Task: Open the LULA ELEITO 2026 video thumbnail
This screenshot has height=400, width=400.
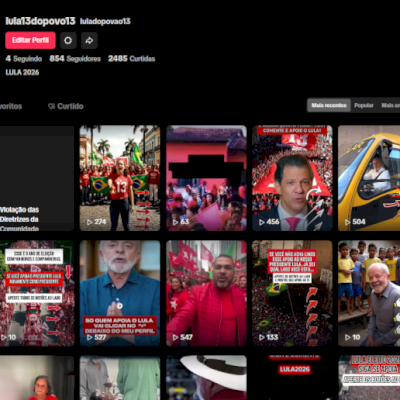Action: pyautogui.click(x=369, y=378)
